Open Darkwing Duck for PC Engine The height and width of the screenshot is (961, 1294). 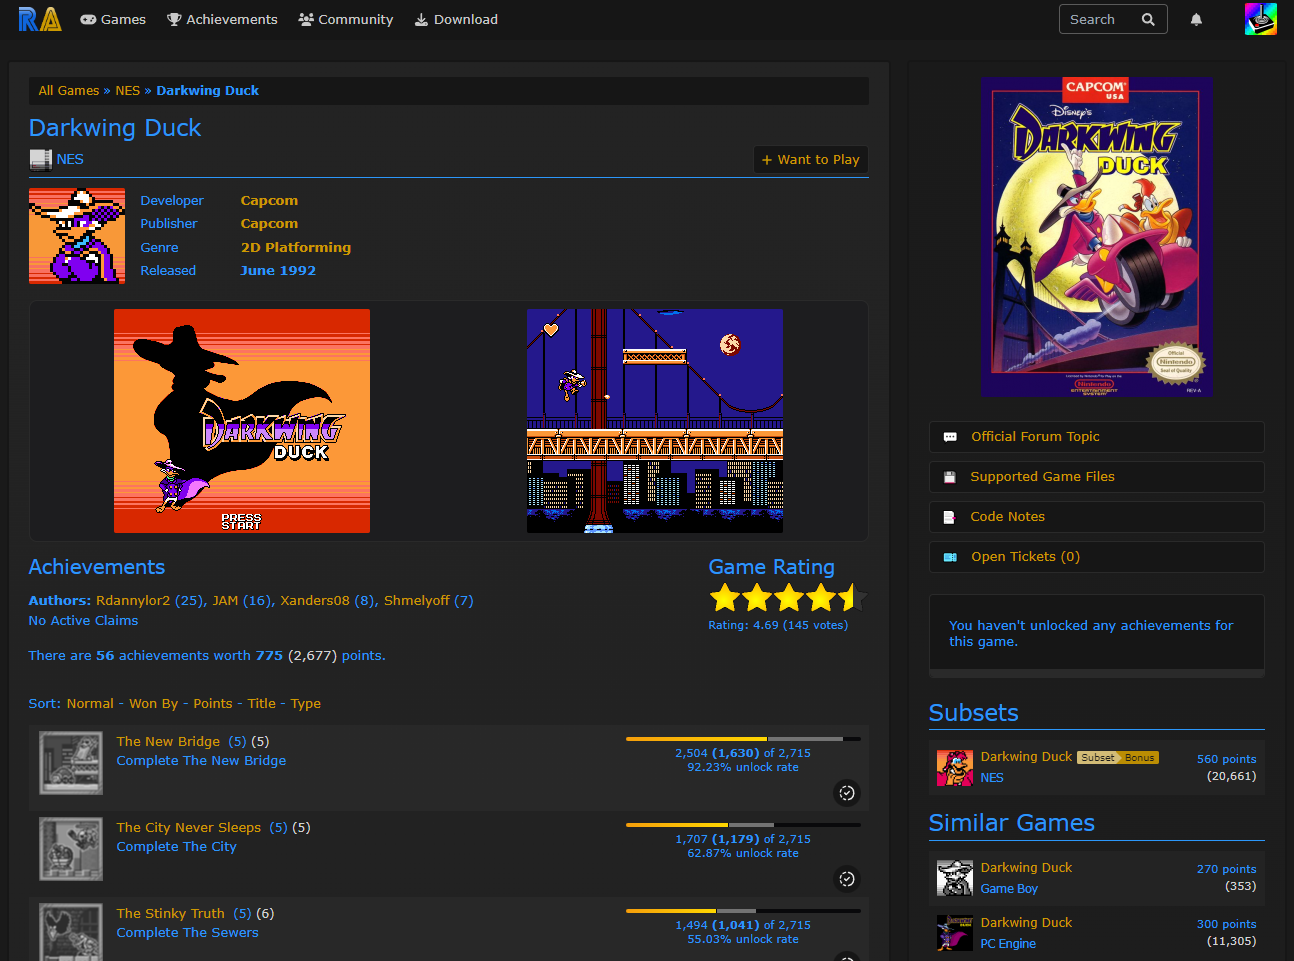[1026, 922]
